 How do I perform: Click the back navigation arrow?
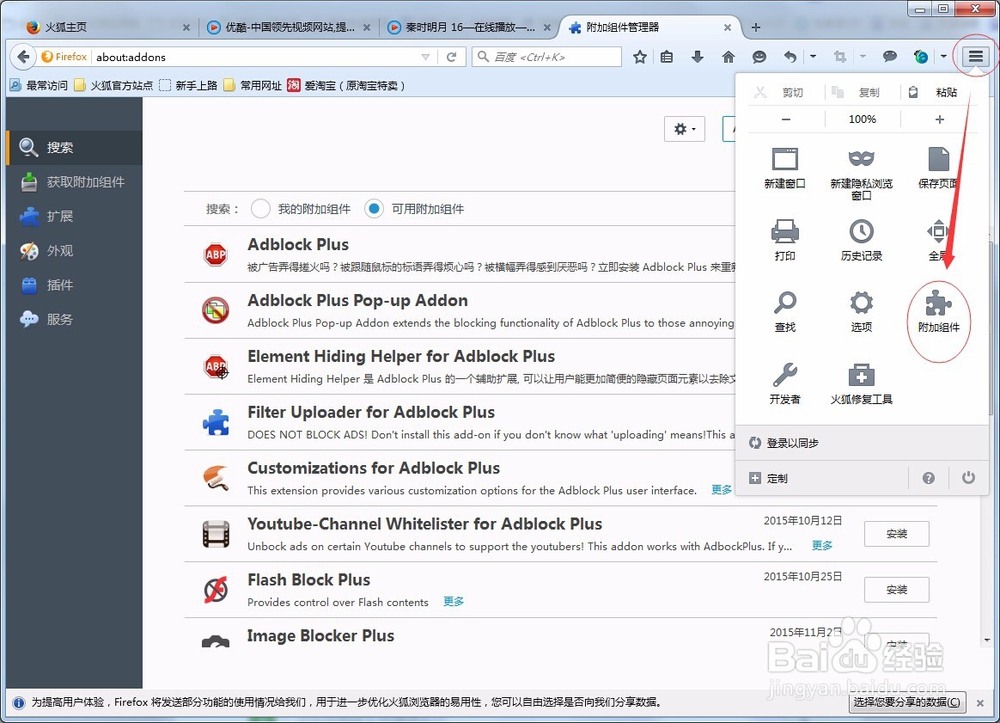(24, 57)
